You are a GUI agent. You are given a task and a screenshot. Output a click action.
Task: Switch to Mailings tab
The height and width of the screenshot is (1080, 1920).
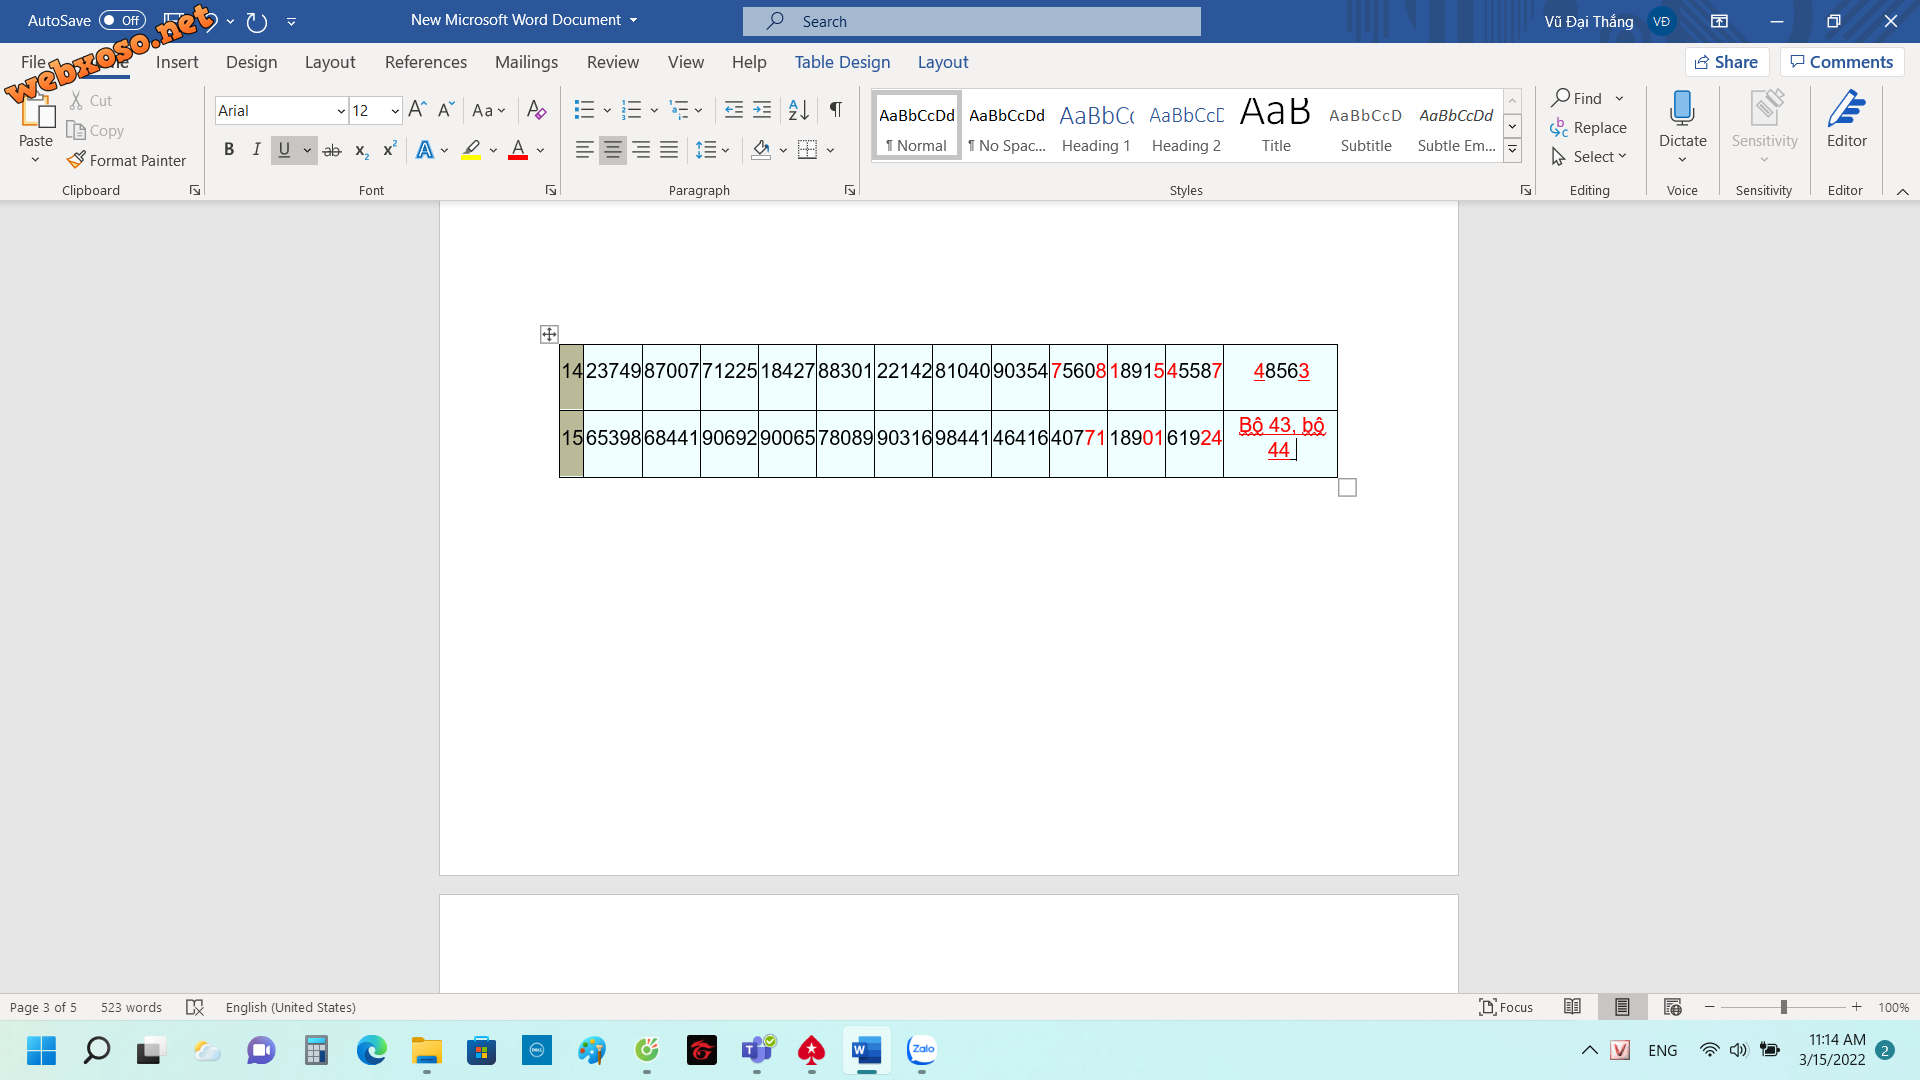[526, 62]
